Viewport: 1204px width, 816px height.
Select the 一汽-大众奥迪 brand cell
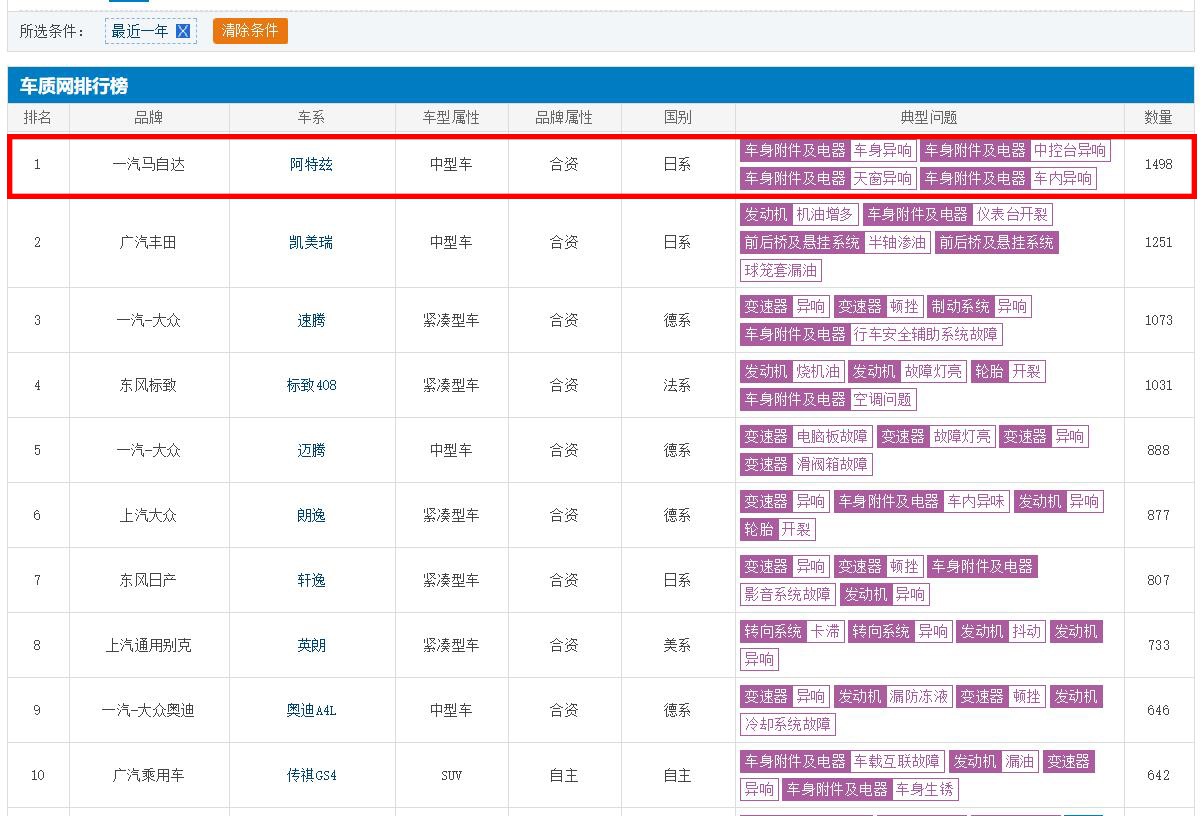pyautogui.click(x=149, y=710)
